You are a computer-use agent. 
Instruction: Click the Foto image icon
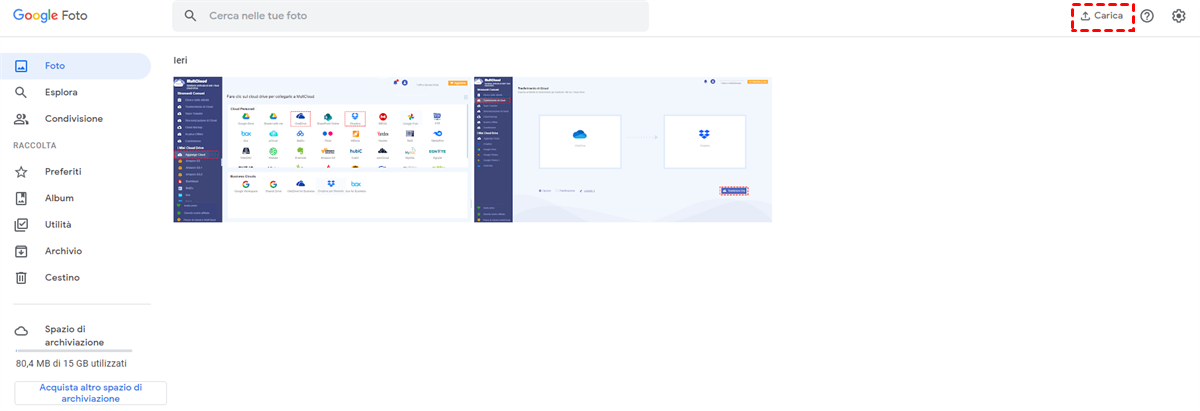[x=21, y=66]
